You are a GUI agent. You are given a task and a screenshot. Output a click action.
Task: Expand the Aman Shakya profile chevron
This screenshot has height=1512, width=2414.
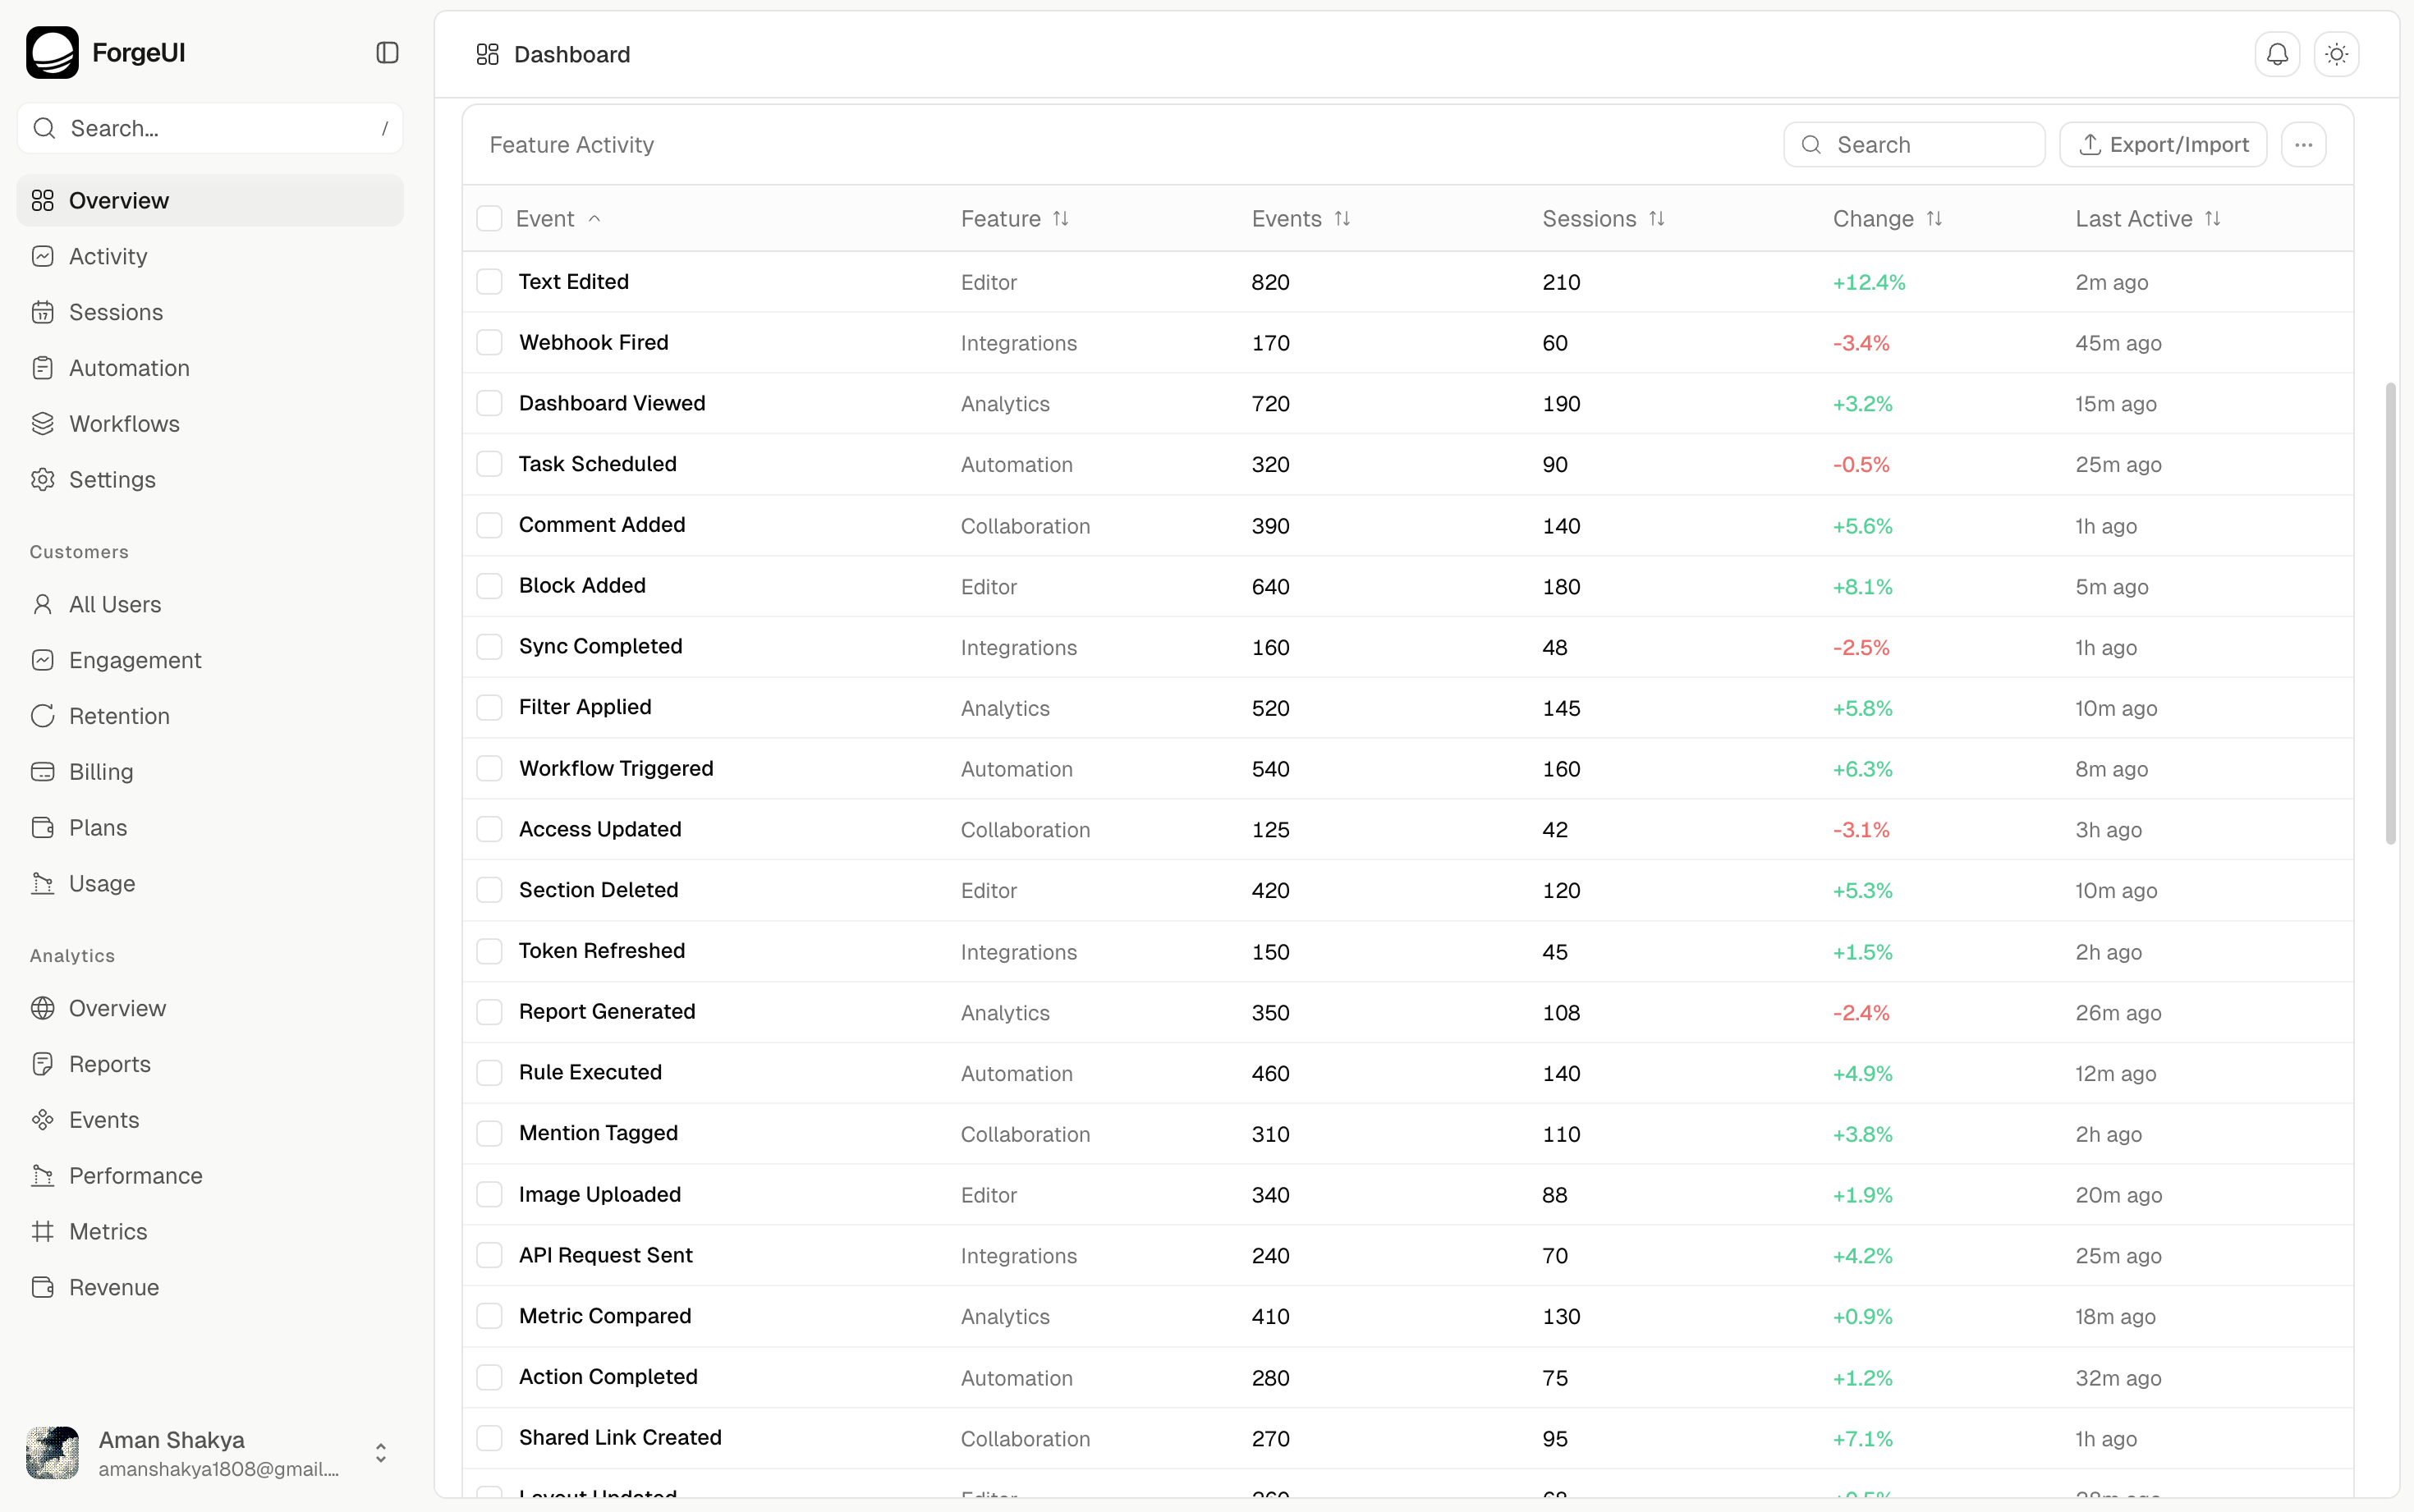click(x=380, y=1453)
